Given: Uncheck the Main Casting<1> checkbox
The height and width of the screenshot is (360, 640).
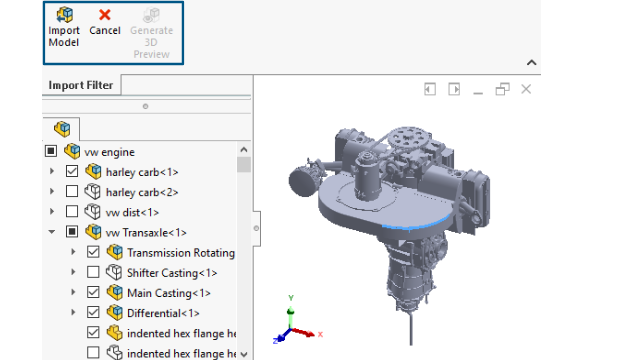Looking at the screenshot, I should coord(93,292).
